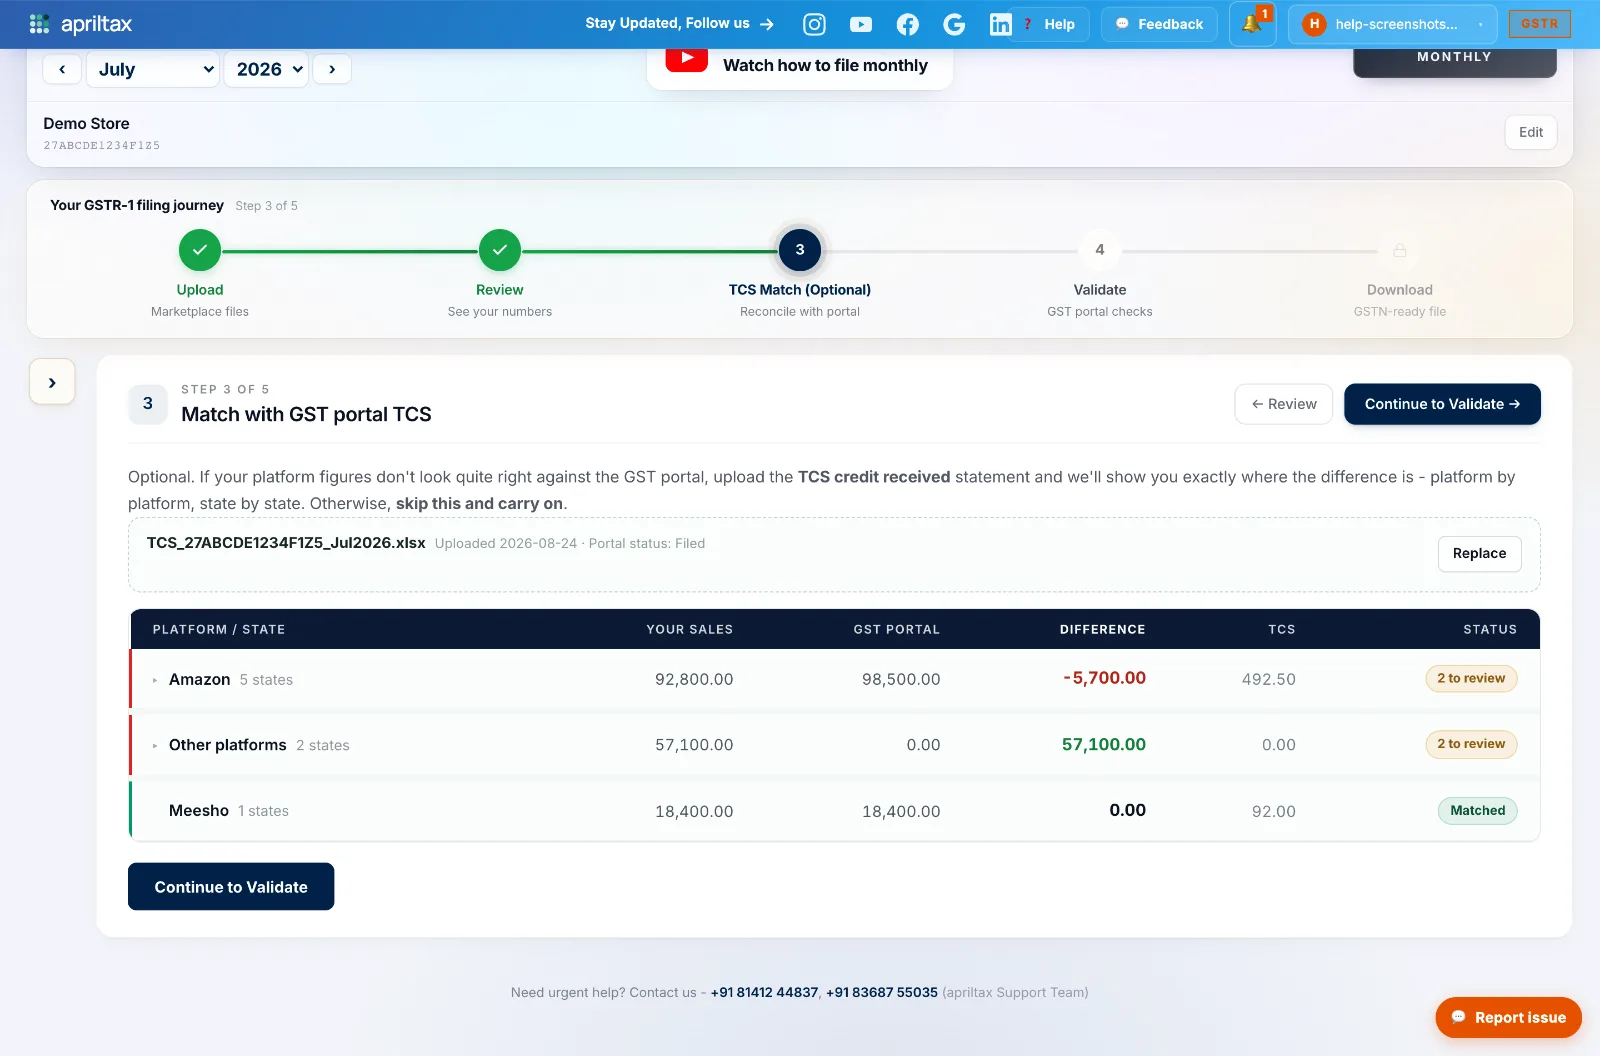Click the MONTHLY tab
This screenshot has height=1056, width=1600.
tap(1454, 58)
